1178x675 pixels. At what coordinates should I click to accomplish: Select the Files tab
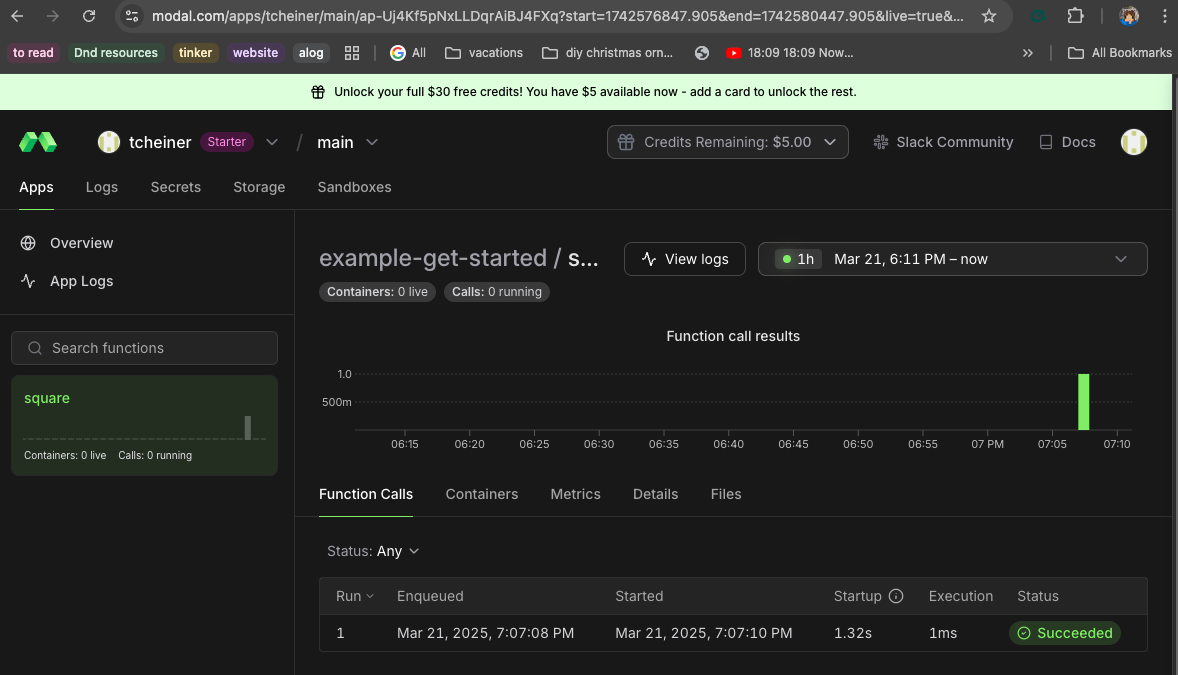coord(726,494)
